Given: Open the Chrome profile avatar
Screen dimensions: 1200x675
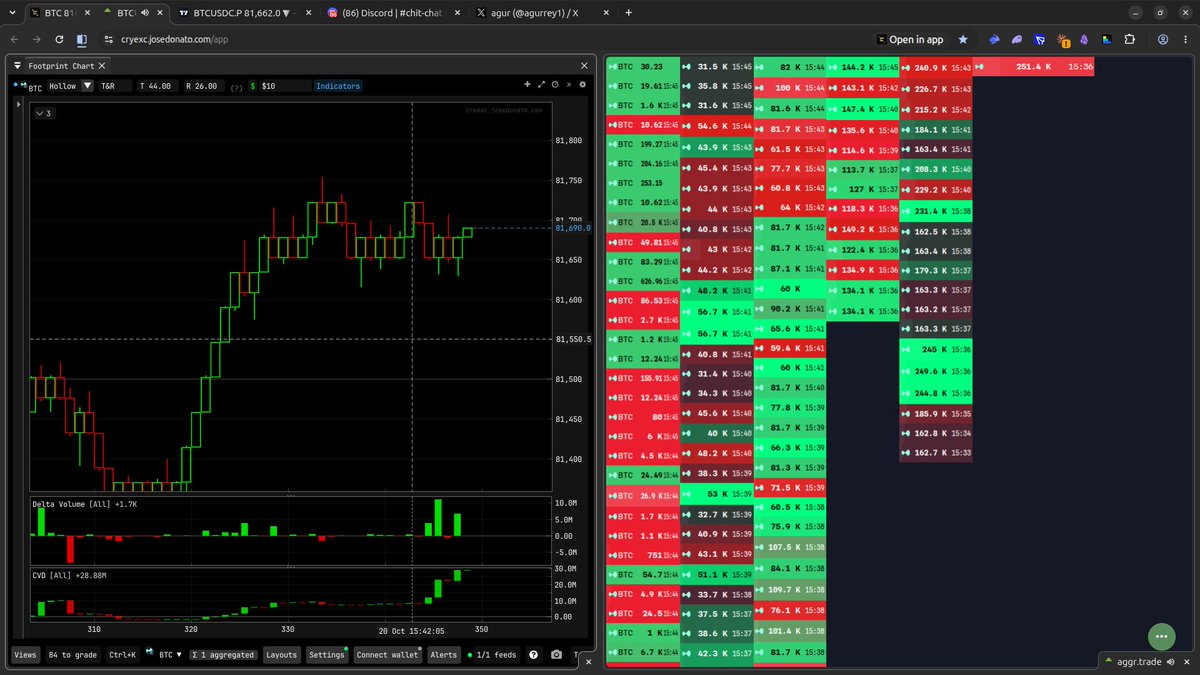Looking at the screenshot, I should (x=1163, y=39).
